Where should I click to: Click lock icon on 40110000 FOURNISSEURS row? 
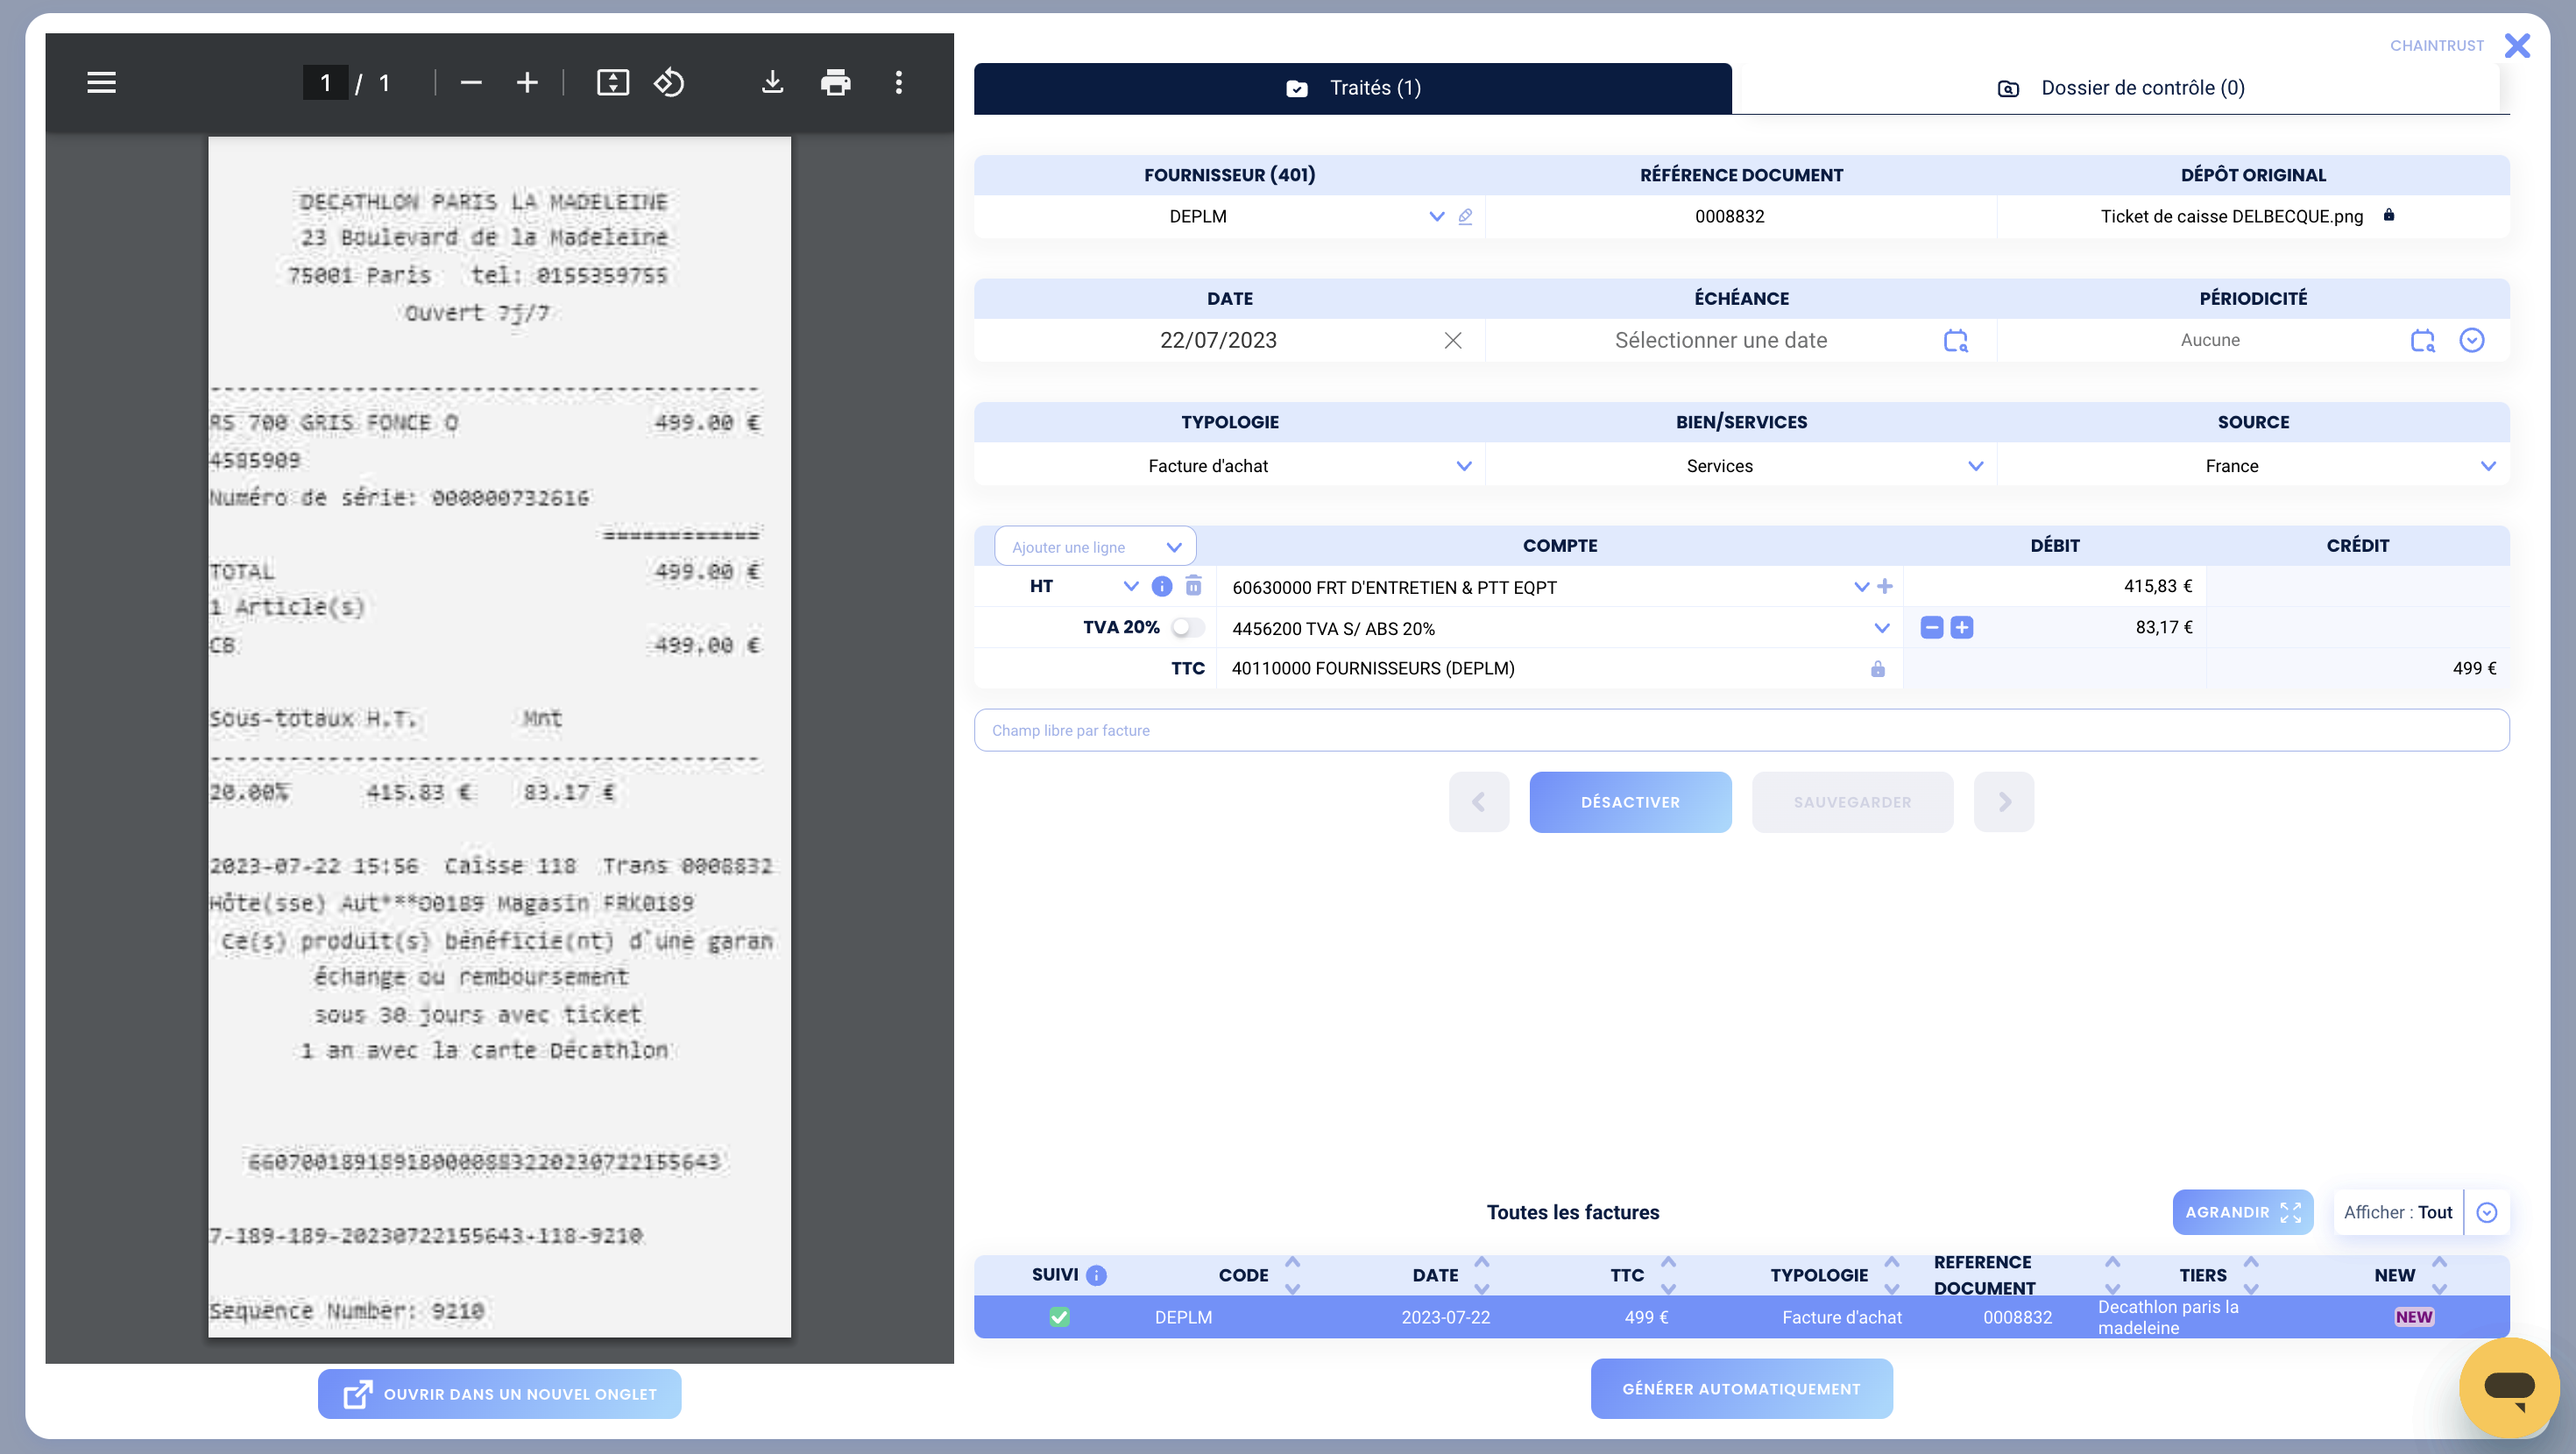[x=1878, y=668]
